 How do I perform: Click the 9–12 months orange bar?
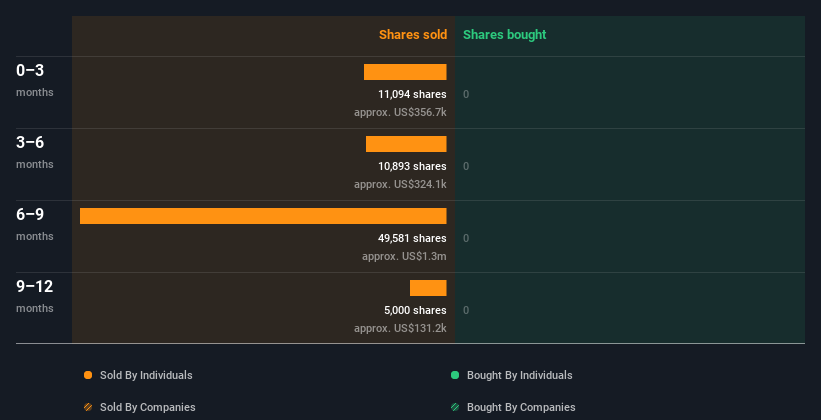[x=428, y=288]
